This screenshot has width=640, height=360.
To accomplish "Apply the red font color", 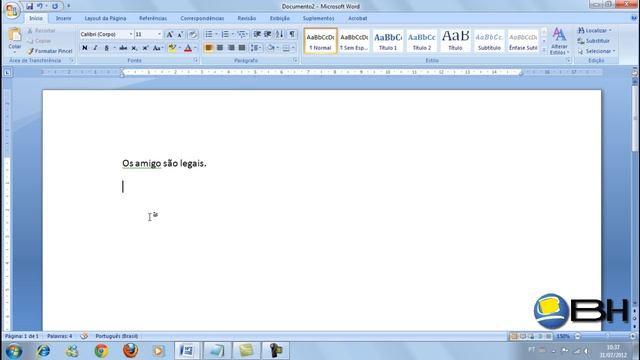I will (188, 48).
